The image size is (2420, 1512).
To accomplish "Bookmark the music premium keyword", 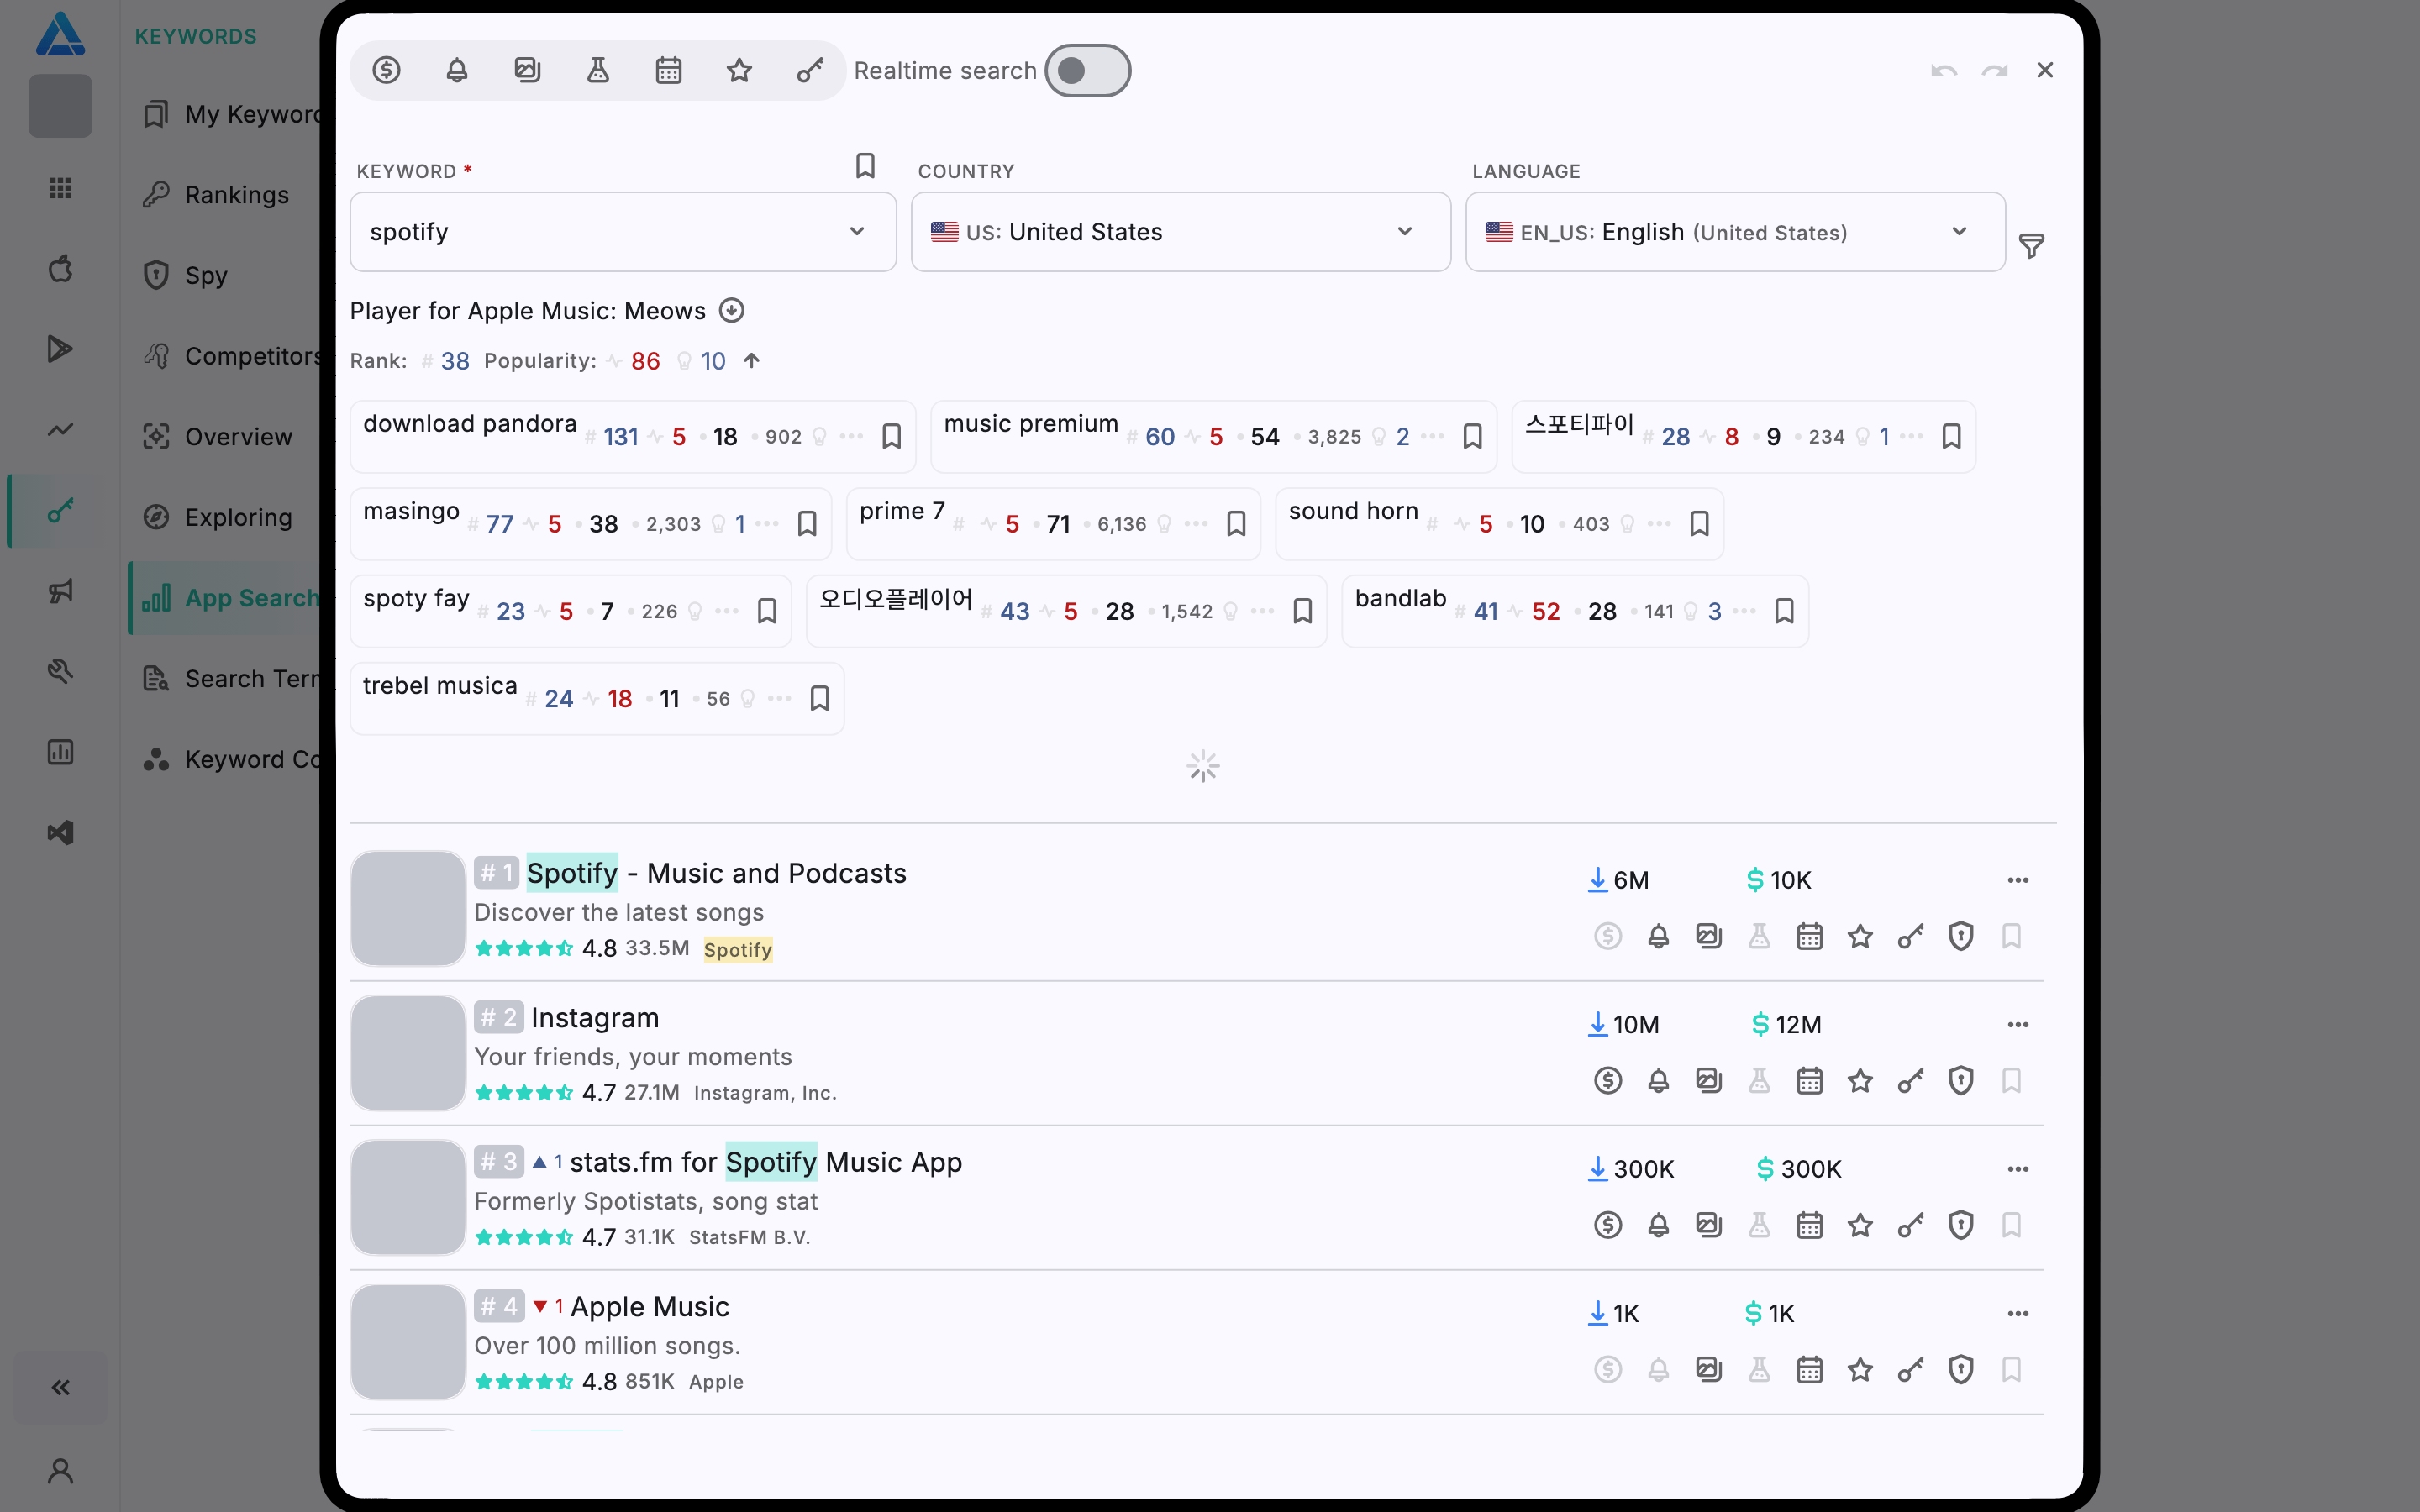I will coord(1472,437).
